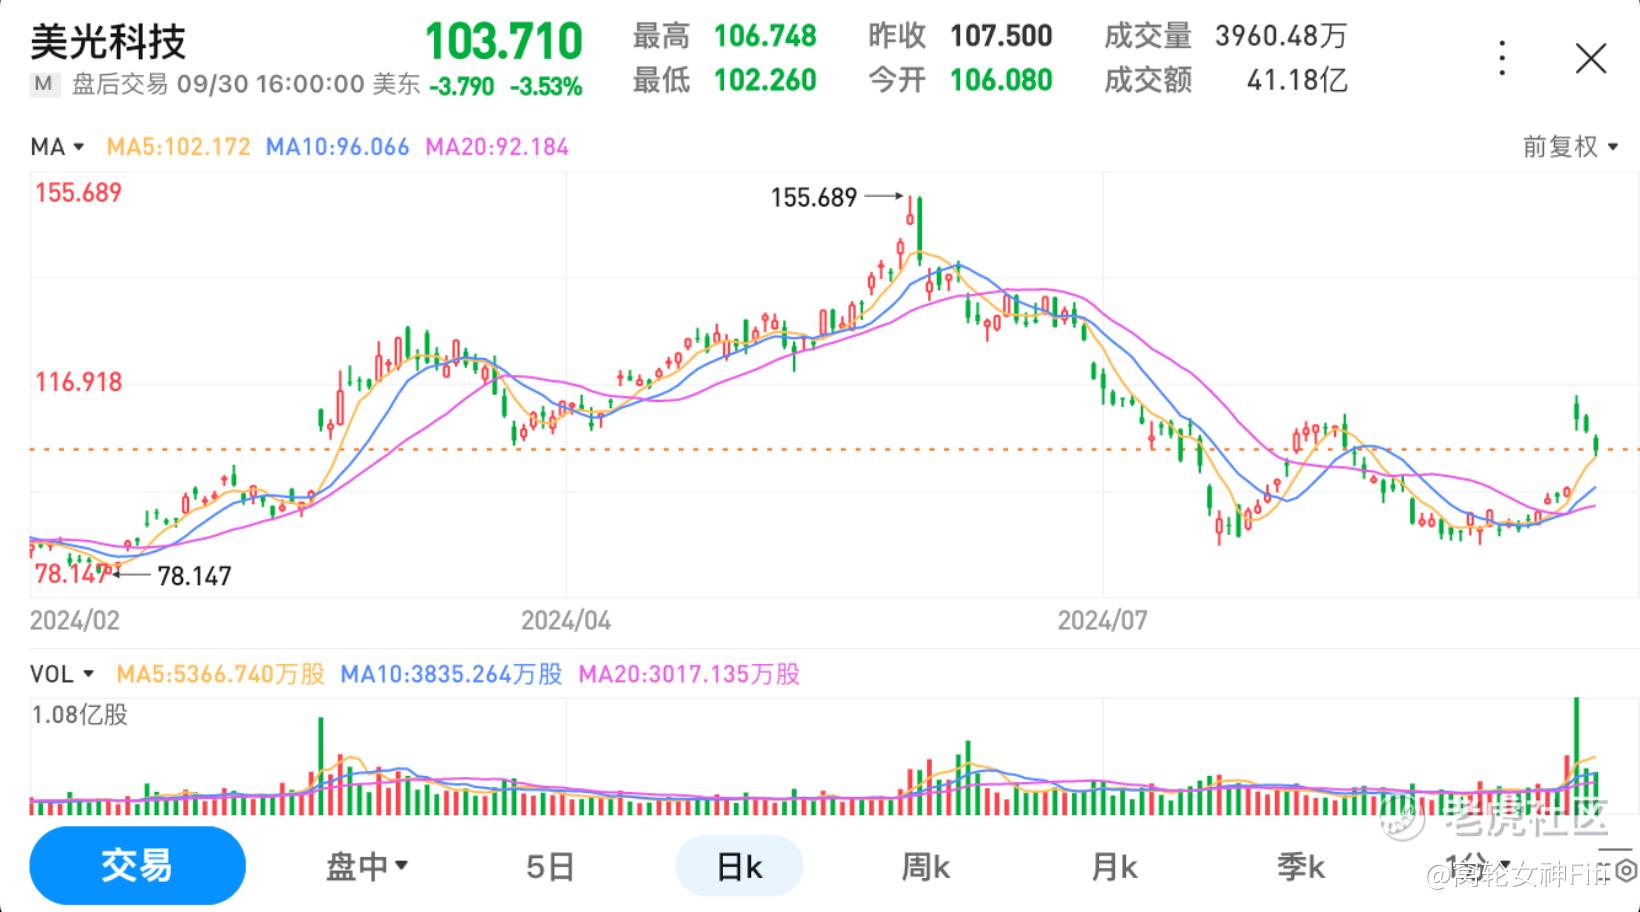
Task: Click the MA20:92.184 indicator value
Action: [497, 147]
